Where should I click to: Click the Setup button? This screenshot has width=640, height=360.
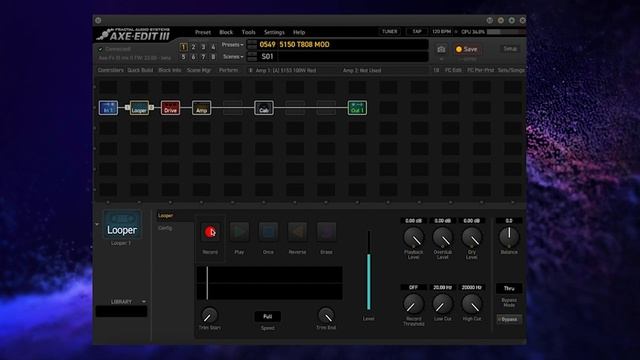pyautogui.click(x=510, y=49)
